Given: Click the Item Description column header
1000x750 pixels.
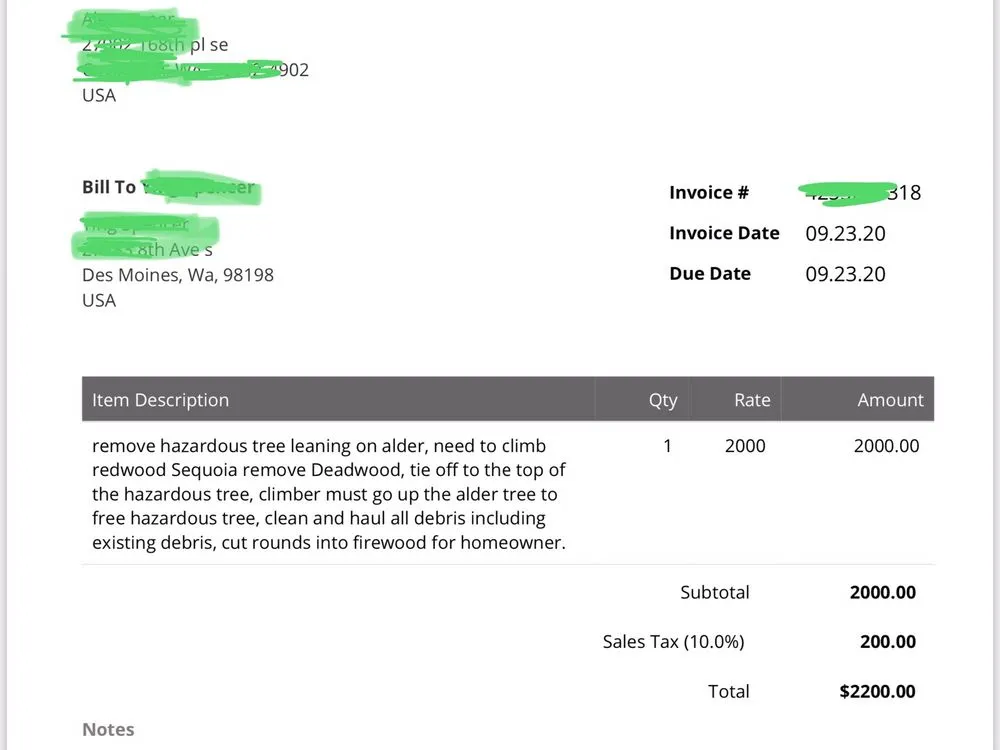Looking at the screenshot, I should pyautogui.click(x=160, y=400).
